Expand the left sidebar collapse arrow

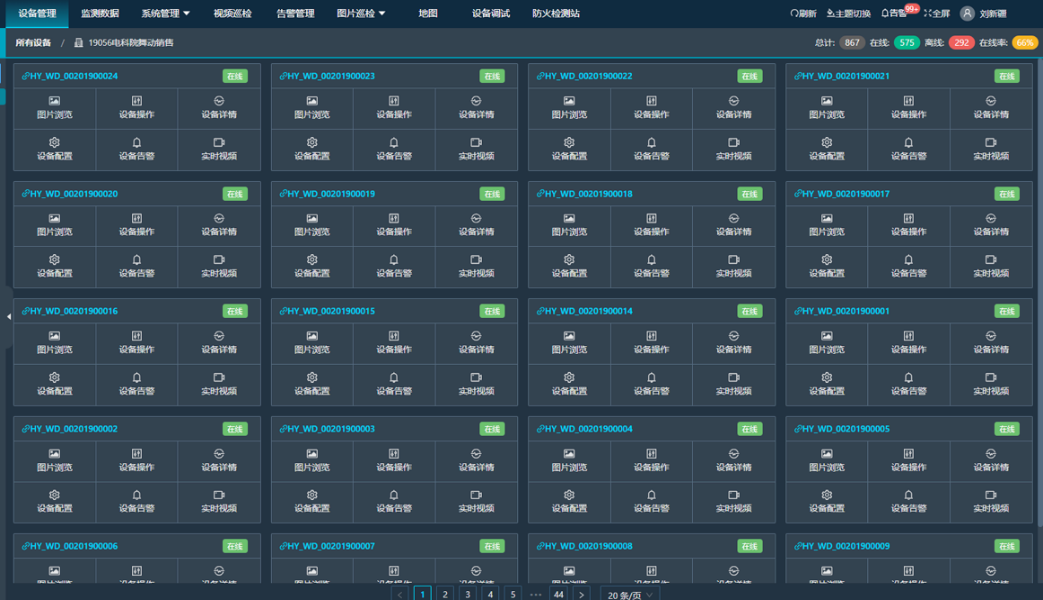pos(8,317)
